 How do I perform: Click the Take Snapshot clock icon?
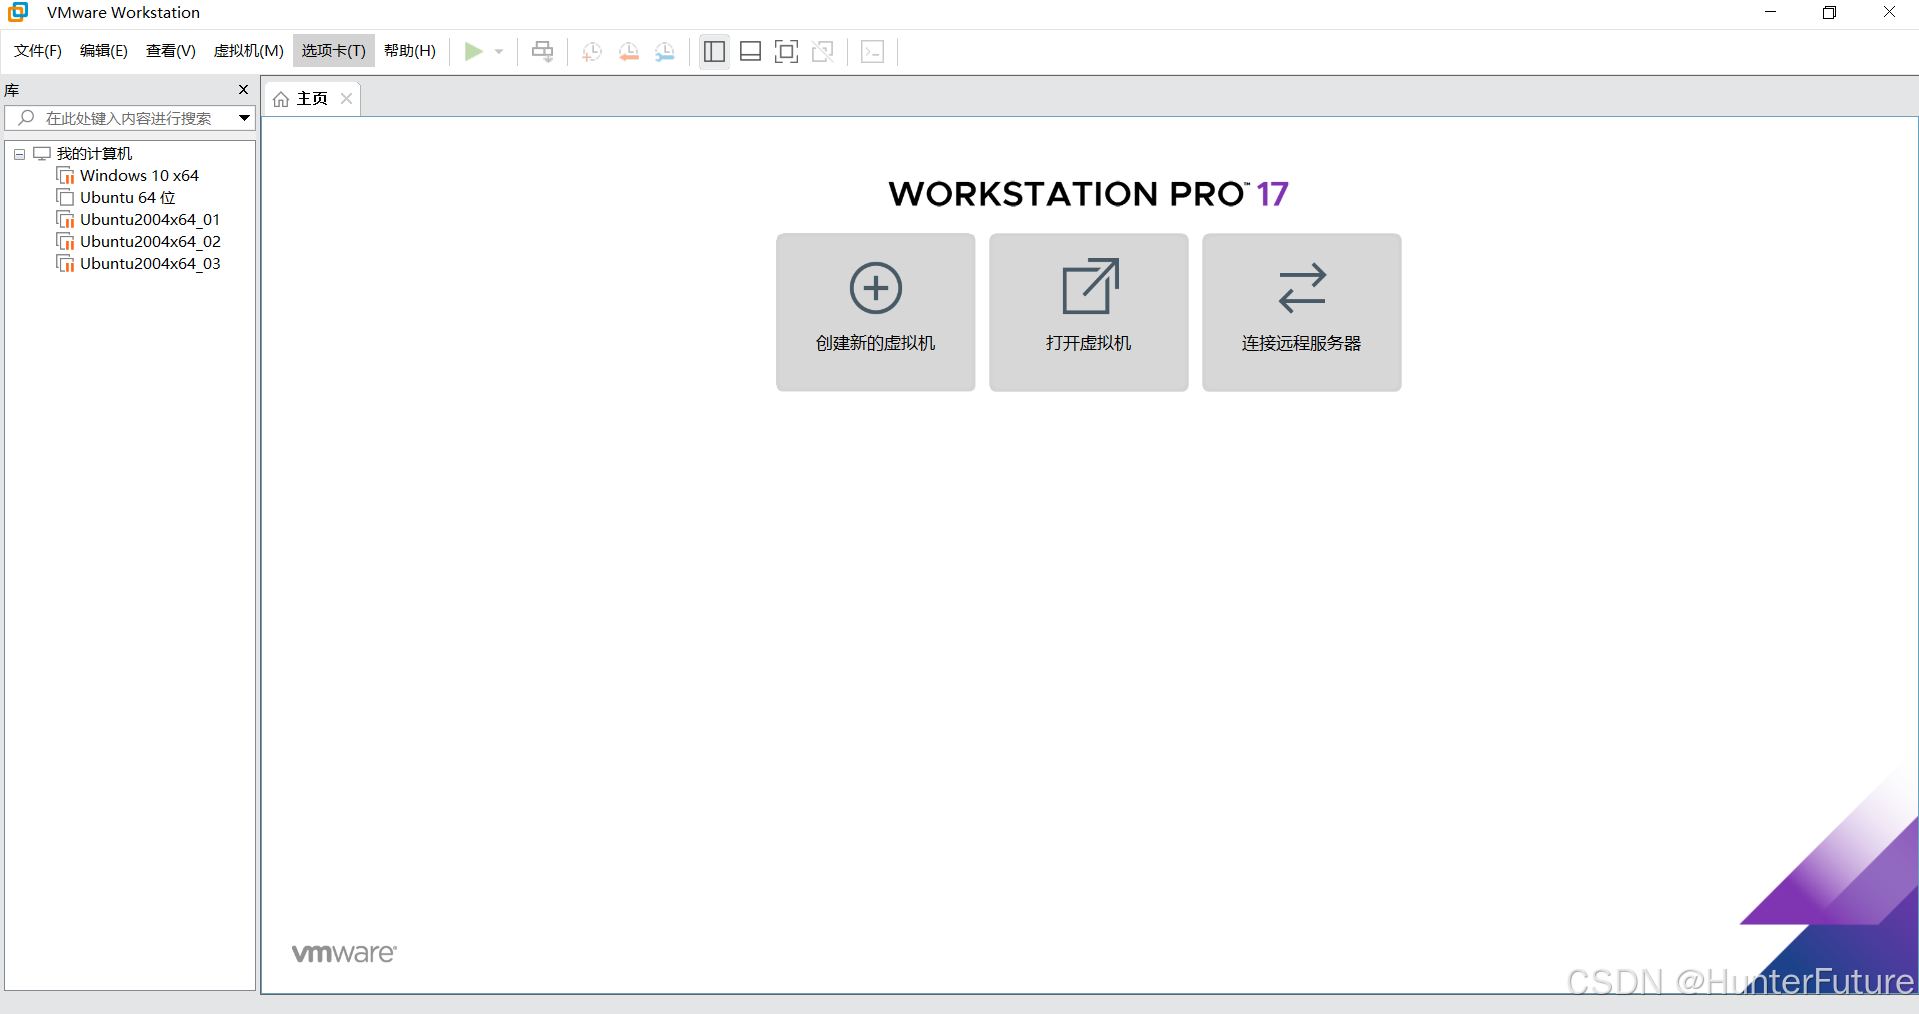(592, 52)
